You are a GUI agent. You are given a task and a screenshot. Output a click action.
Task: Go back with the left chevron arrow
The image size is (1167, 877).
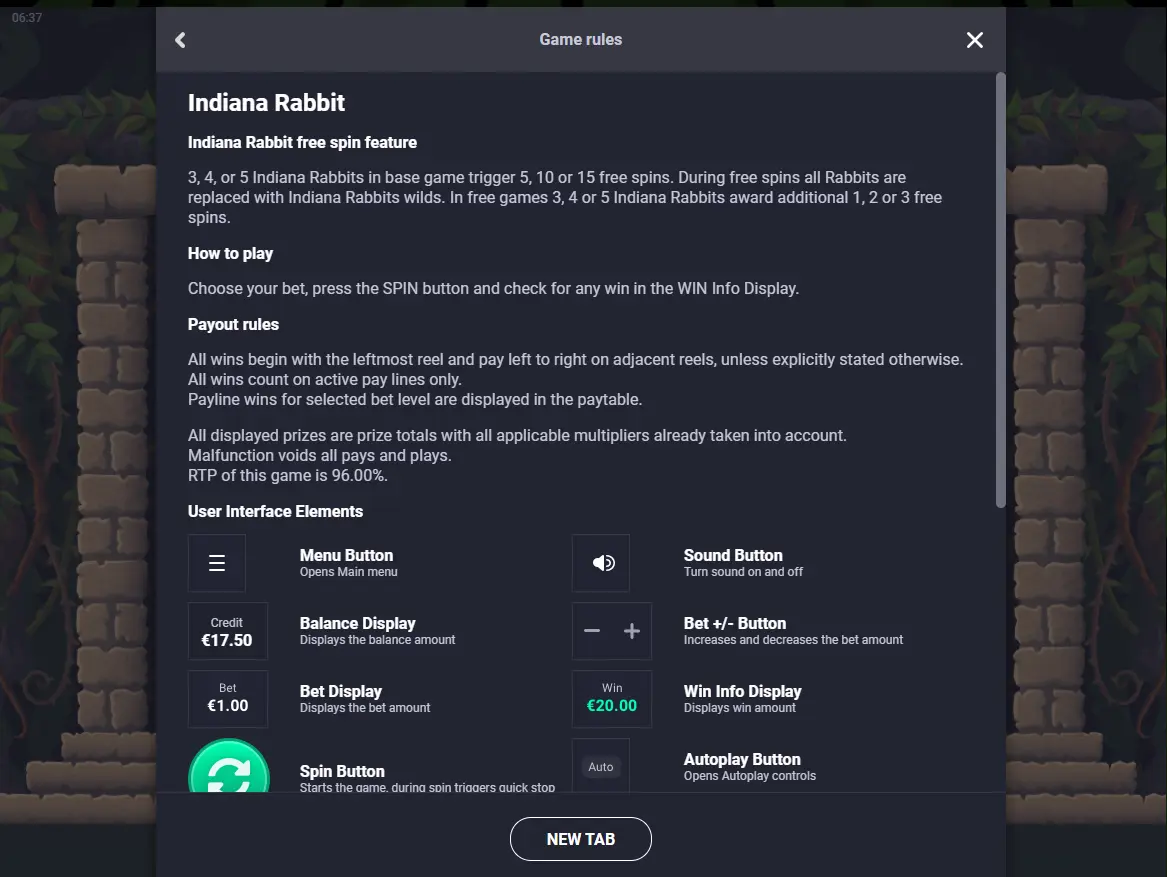[180, 40]
